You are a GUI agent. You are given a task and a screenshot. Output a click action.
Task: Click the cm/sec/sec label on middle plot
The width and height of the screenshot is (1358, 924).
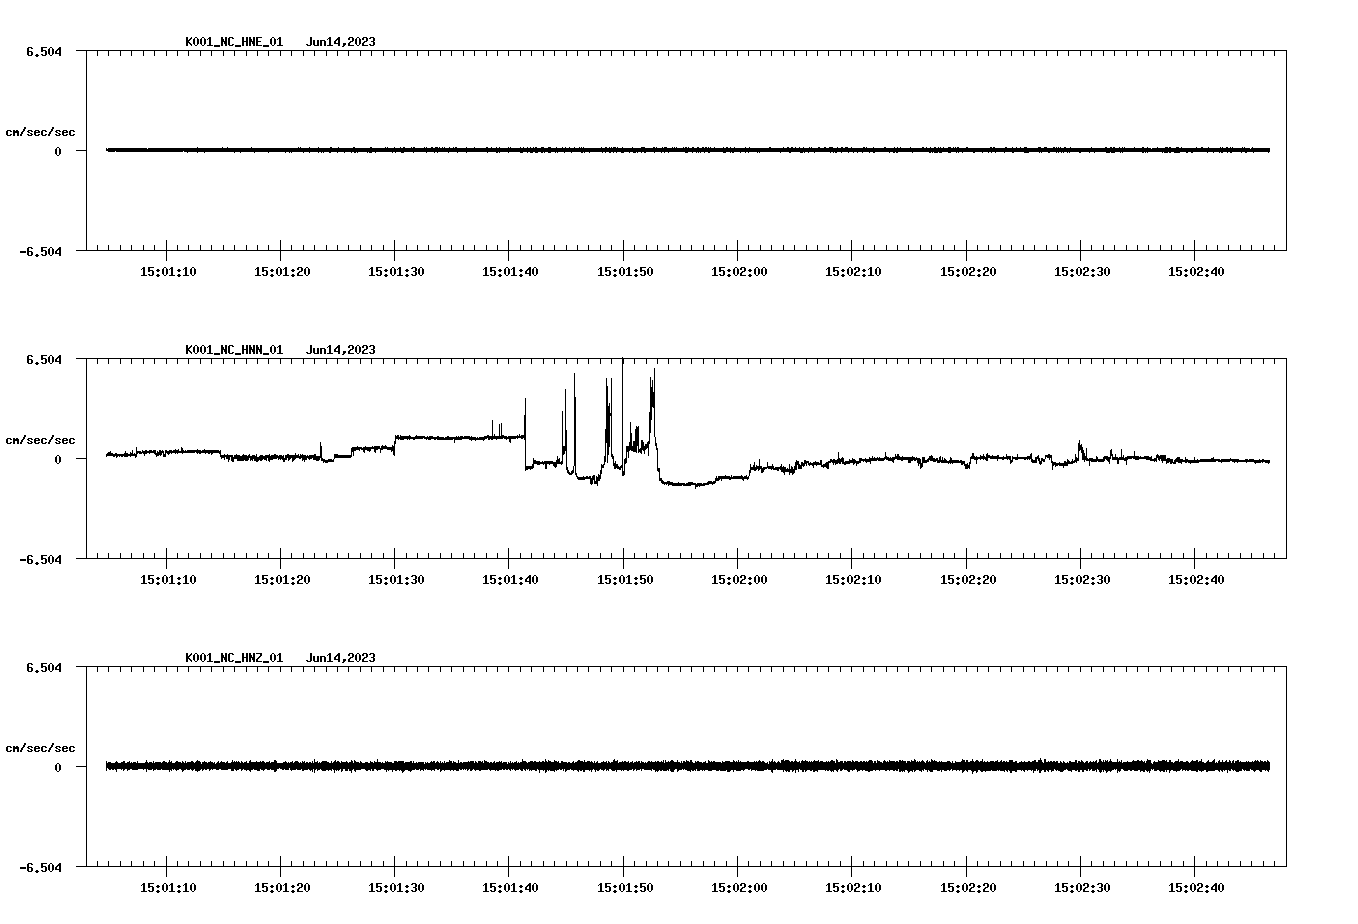coord(40,439)
